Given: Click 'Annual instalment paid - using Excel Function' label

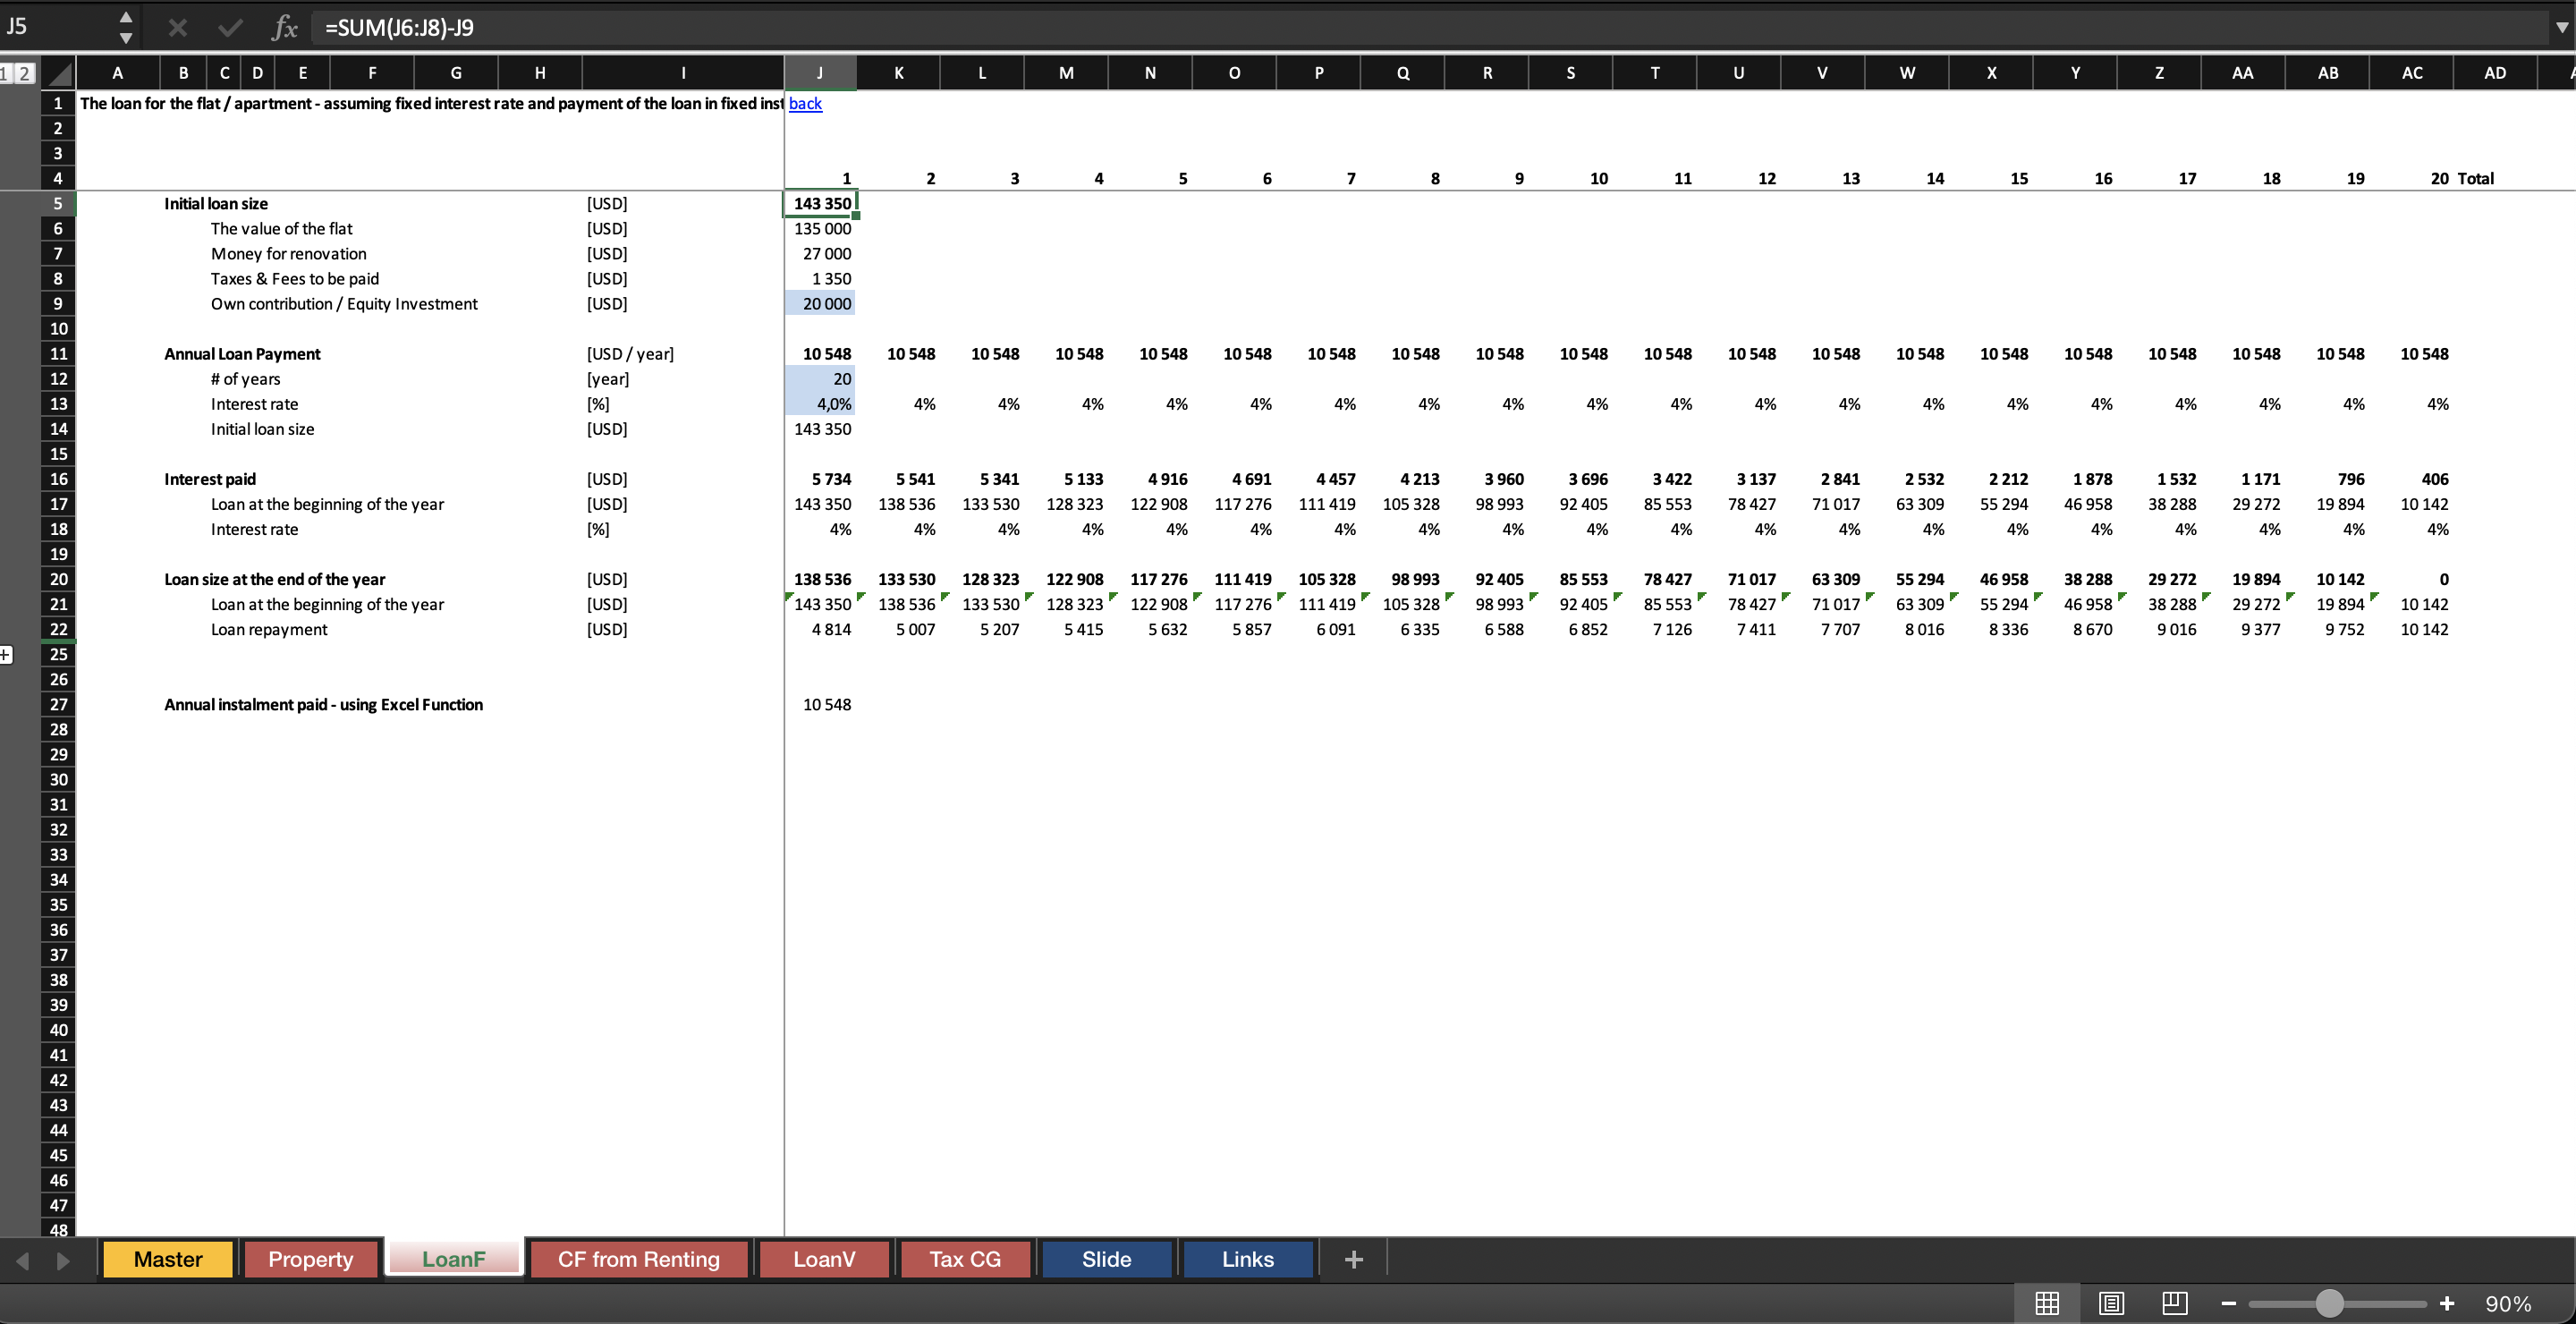Looking at the screenshot, I should 323,704.
